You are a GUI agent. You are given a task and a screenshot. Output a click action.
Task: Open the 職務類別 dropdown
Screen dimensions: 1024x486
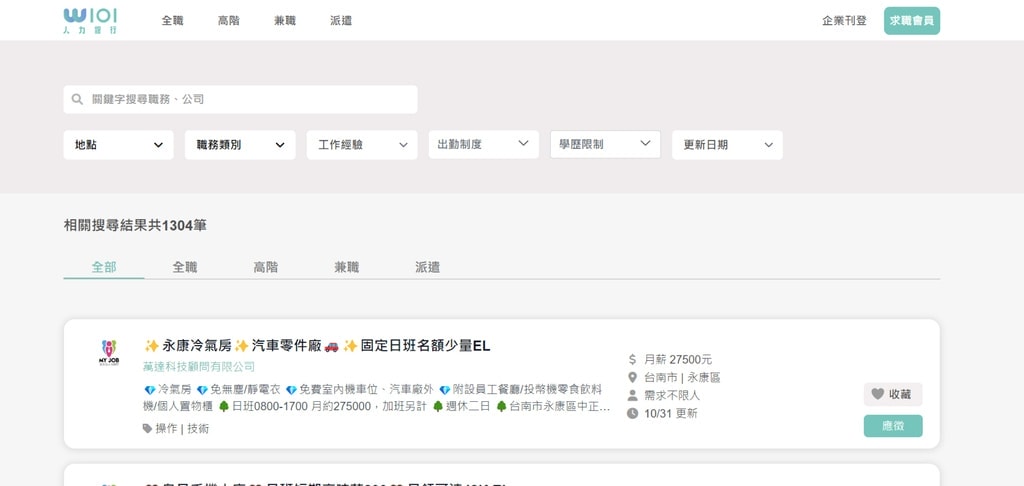coord(240,145)
